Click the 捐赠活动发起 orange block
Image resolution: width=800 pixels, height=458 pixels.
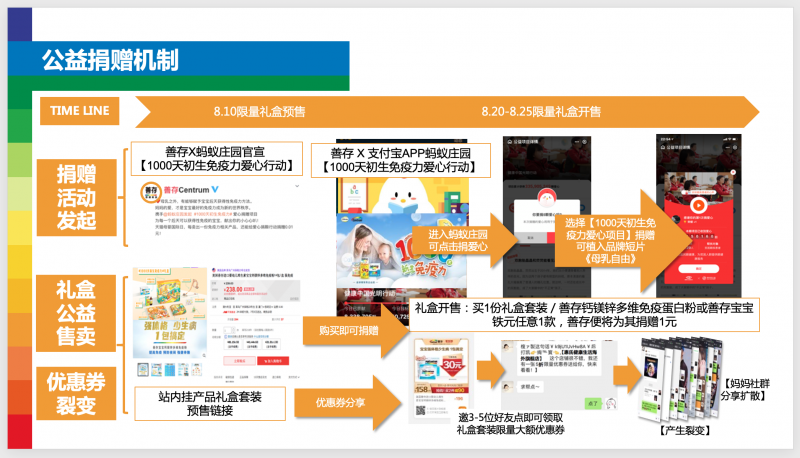tap(77, 197)
